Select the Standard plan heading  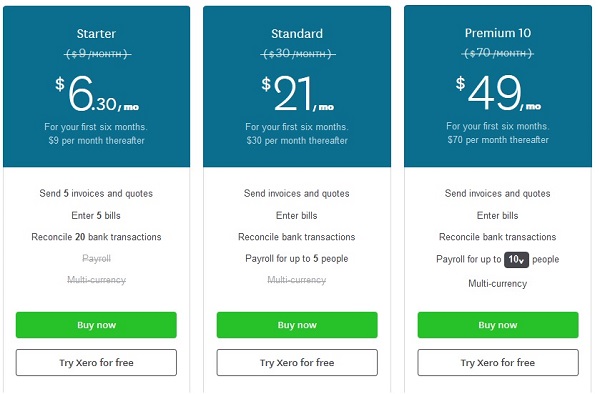(x=297, y=34)
